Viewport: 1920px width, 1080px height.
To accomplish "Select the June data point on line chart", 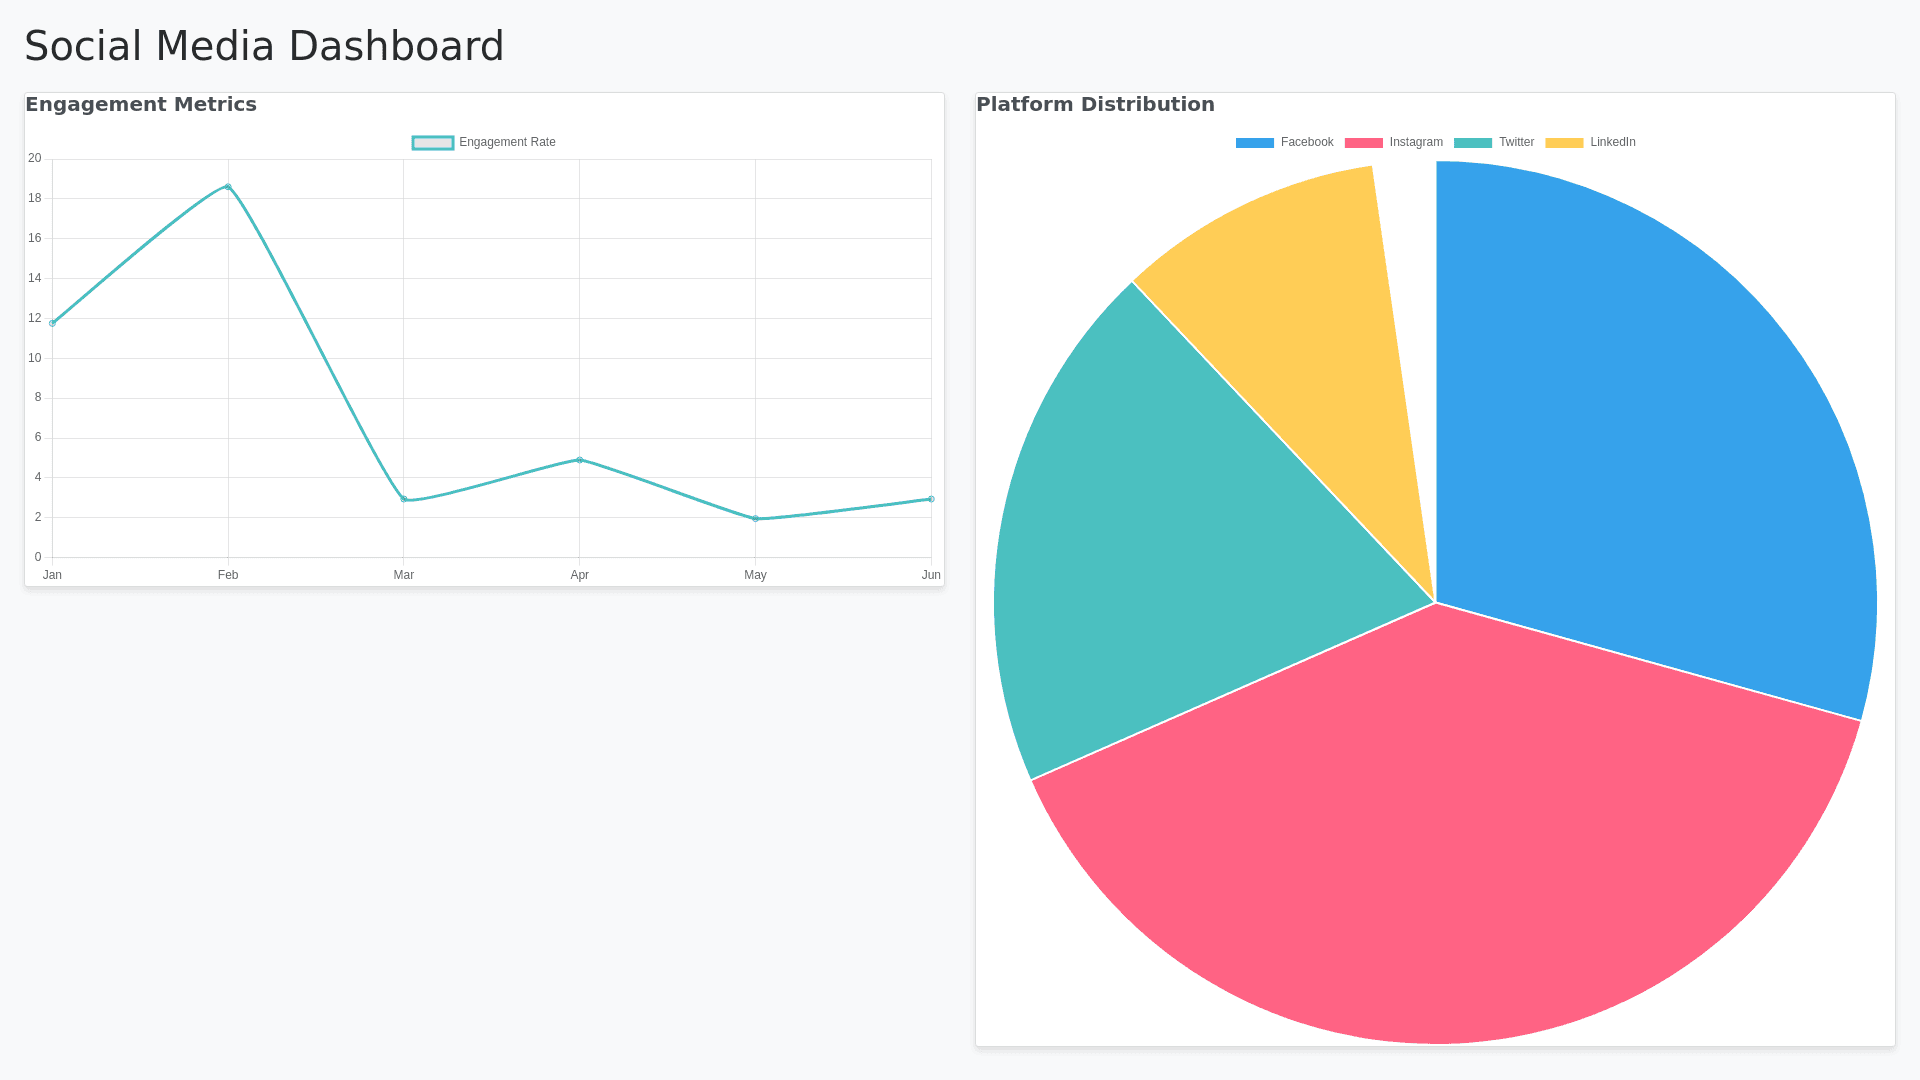I will pyautogui.click(x=931, y=499).
